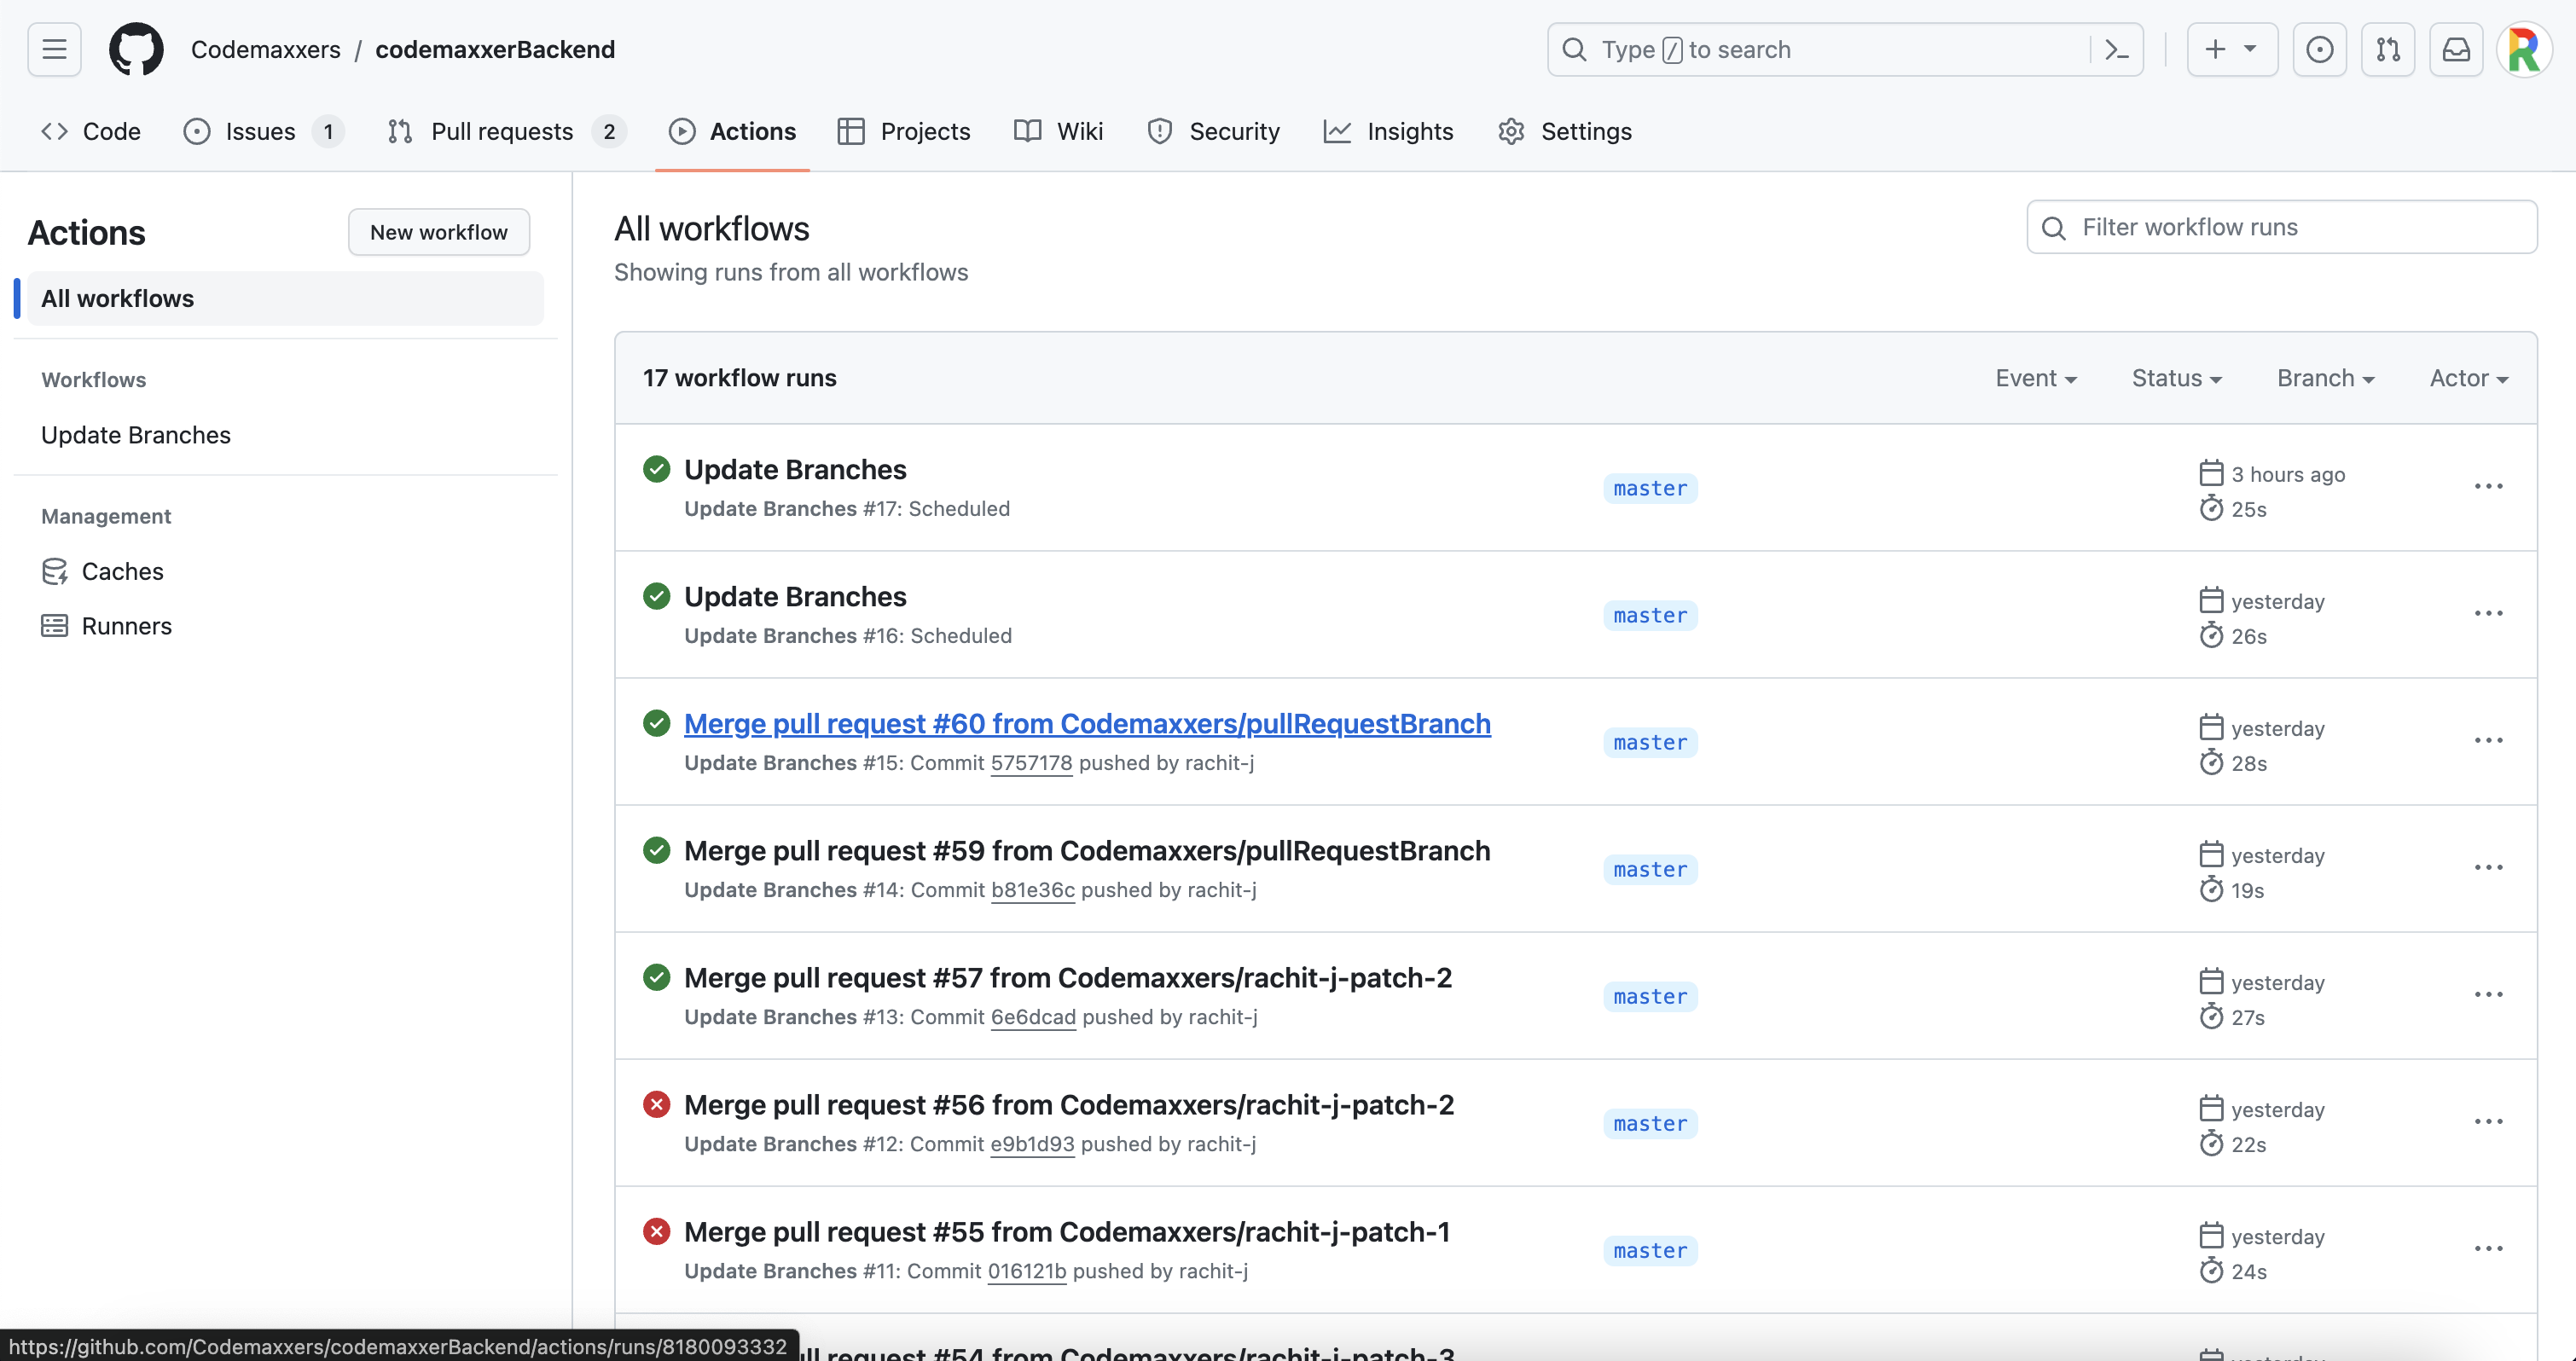
Task: Open Merge pull request #60 workflow run
Action: click(1087, 722)
